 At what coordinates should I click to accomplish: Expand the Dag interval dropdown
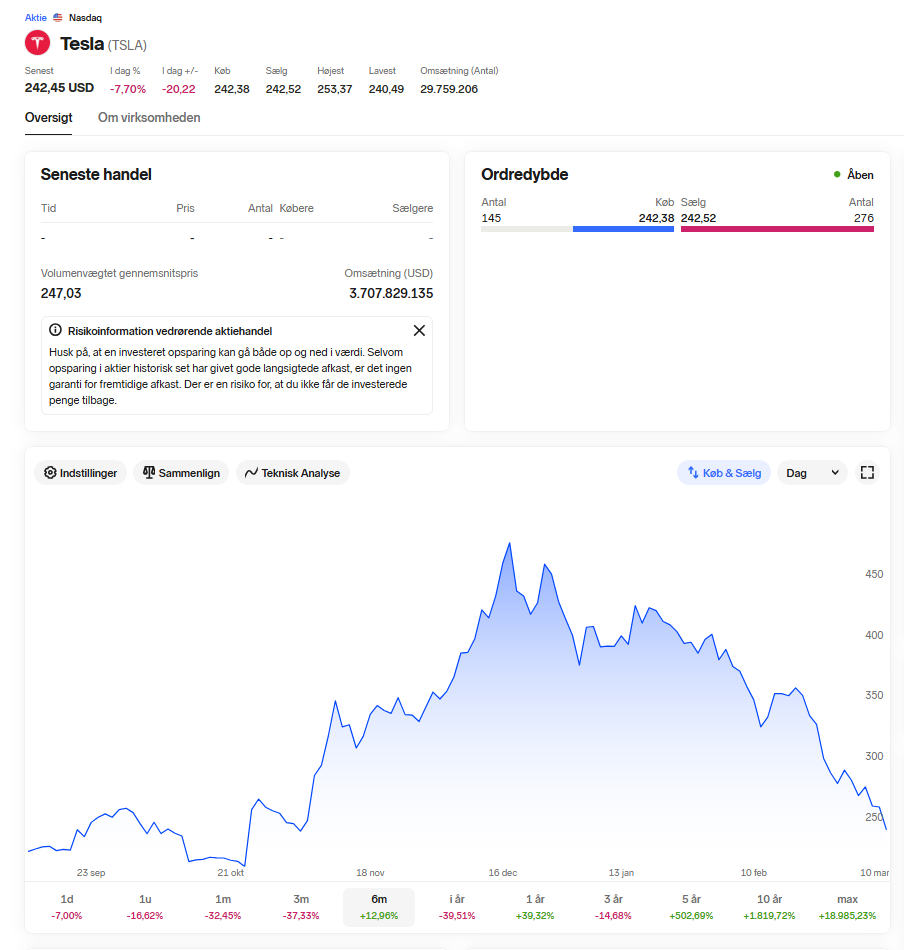tap(813, 473)
